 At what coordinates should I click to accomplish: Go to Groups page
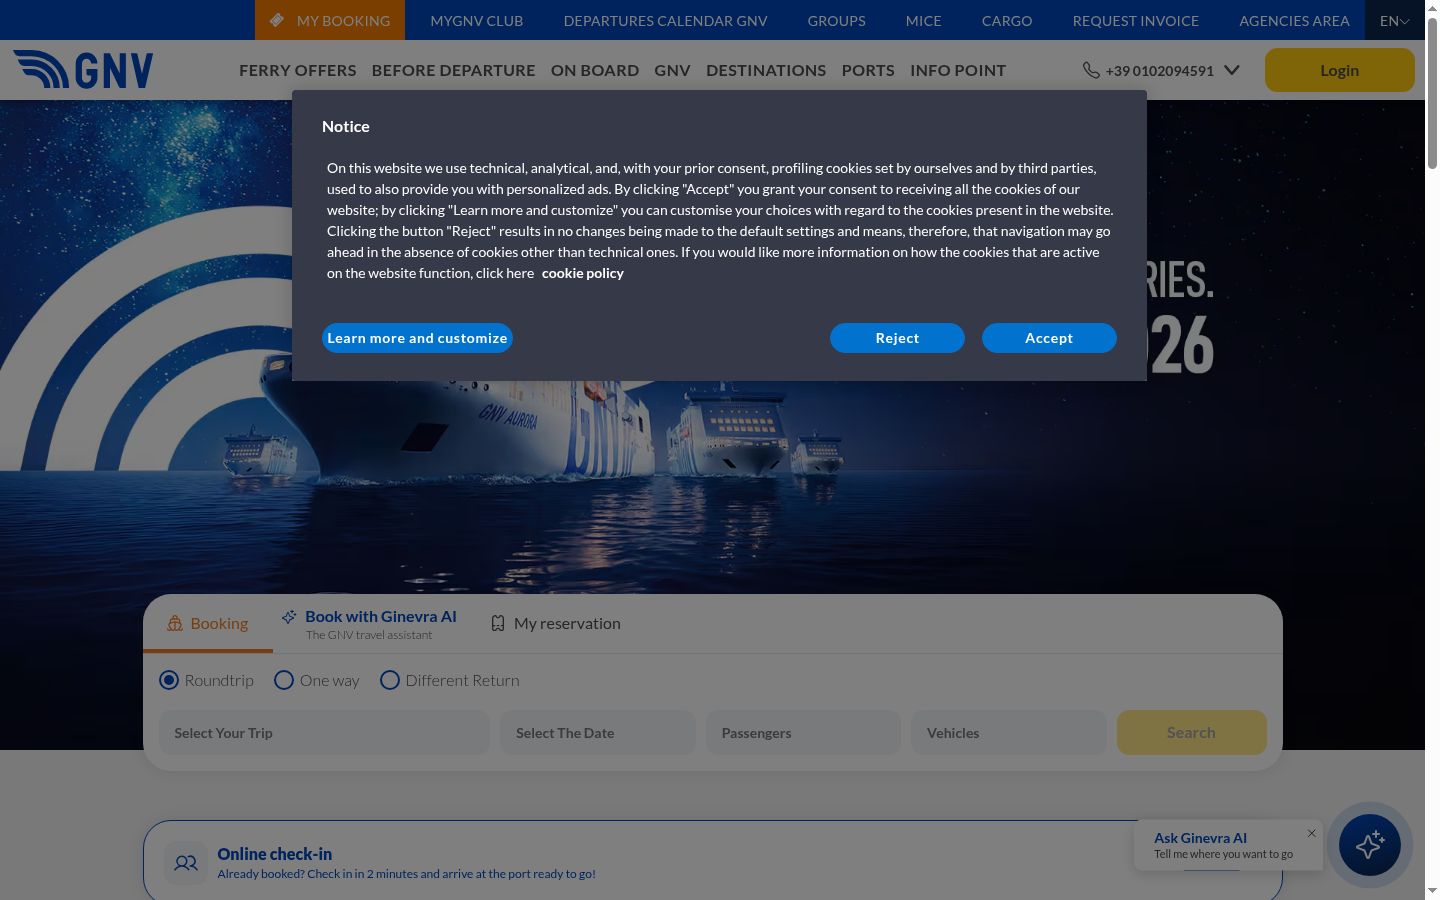coord(837,20)
